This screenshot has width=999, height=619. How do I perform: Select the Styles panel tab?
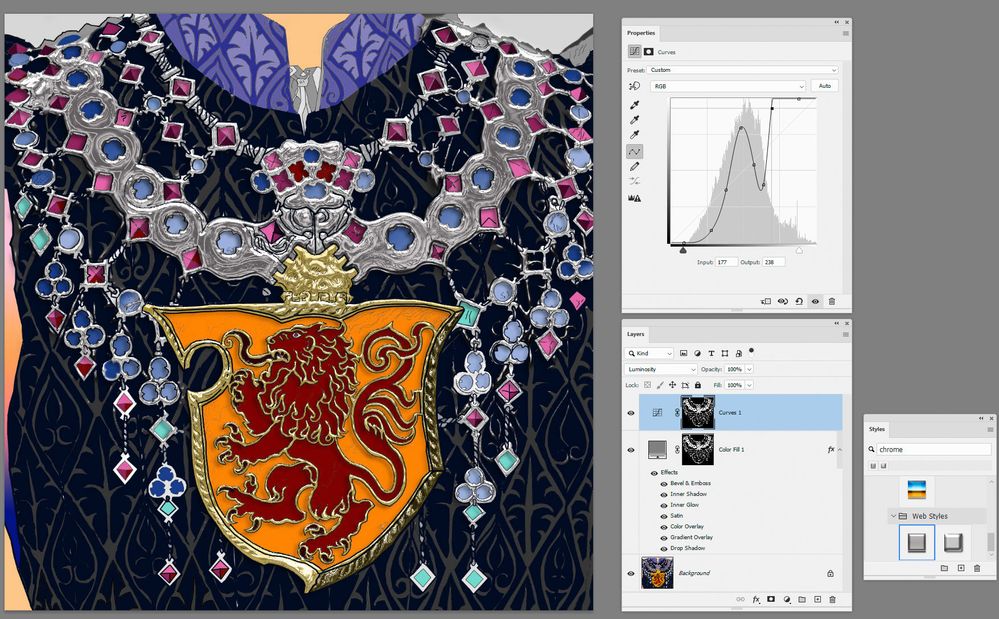[877, 429]
